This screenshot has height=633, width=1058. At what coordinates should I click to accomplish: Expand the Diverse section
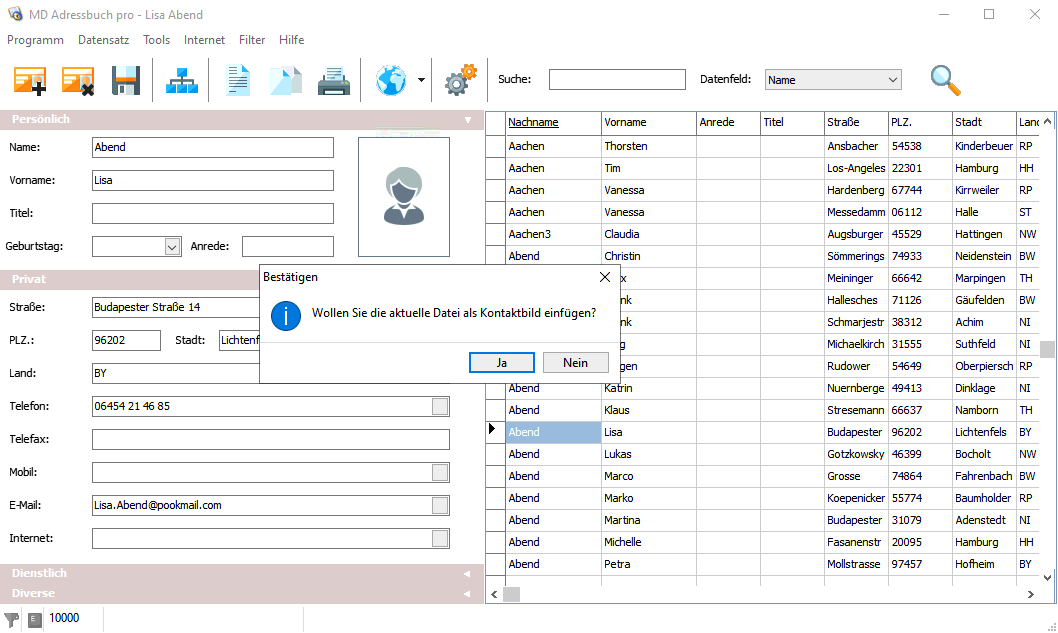(240, 594)
